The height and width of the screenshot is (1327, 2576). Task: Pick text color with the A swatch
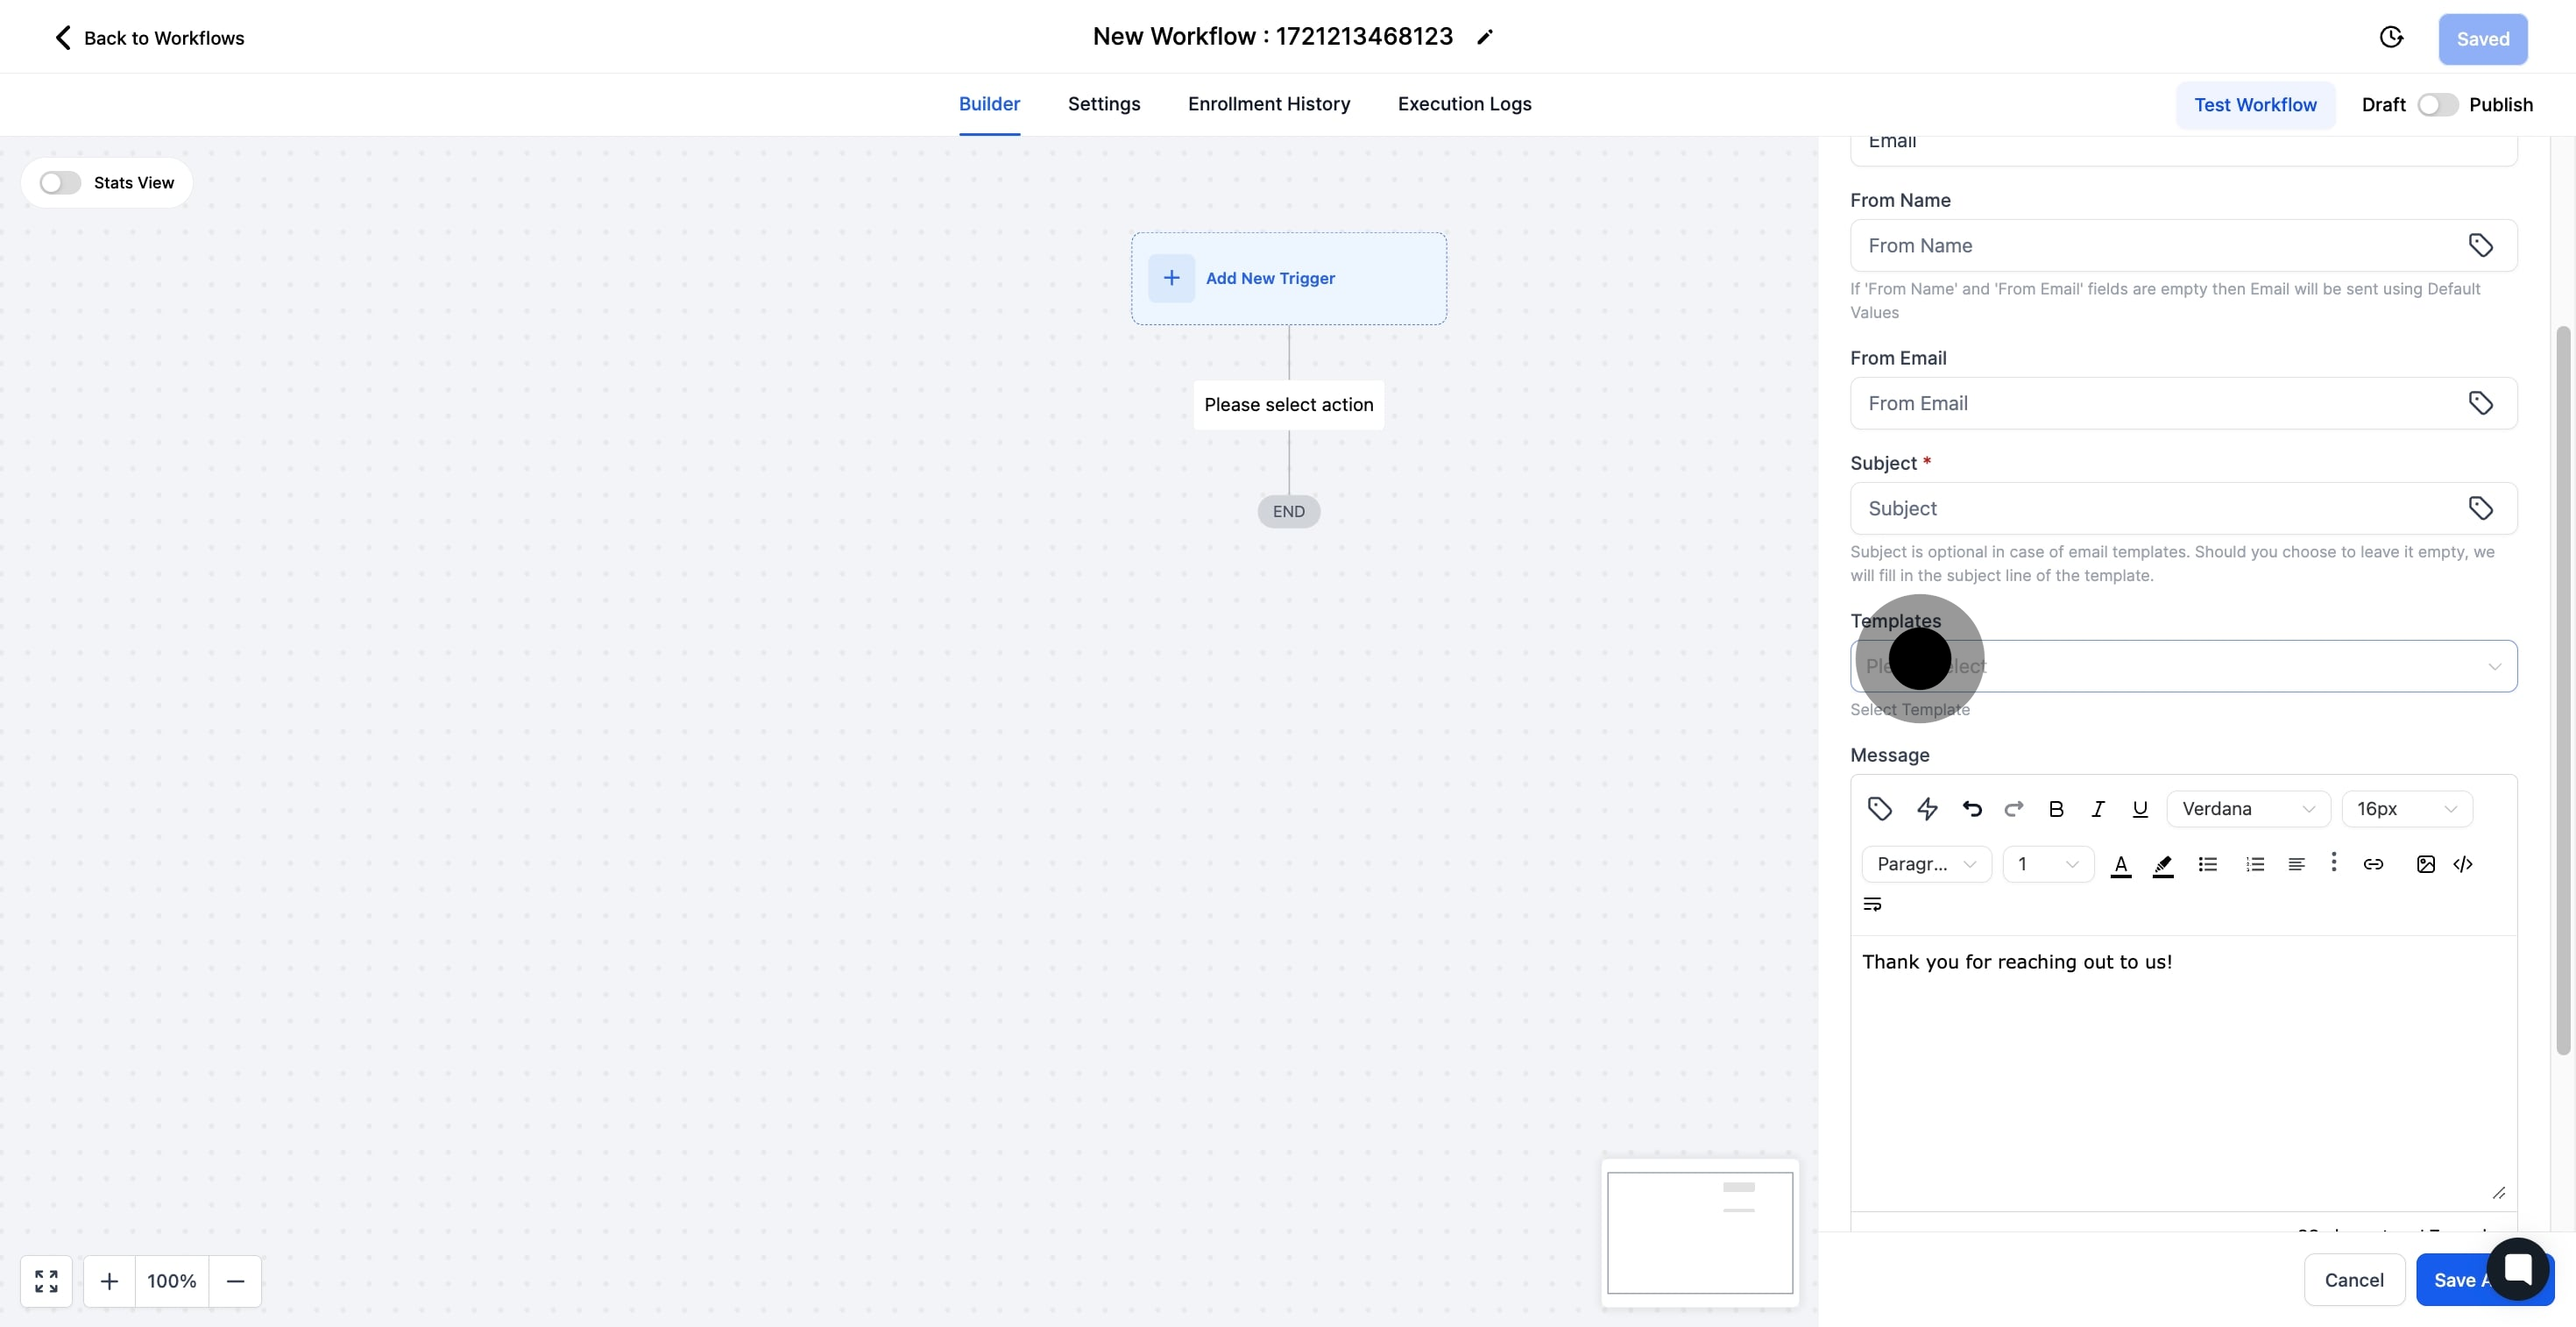coord(2120,864)
